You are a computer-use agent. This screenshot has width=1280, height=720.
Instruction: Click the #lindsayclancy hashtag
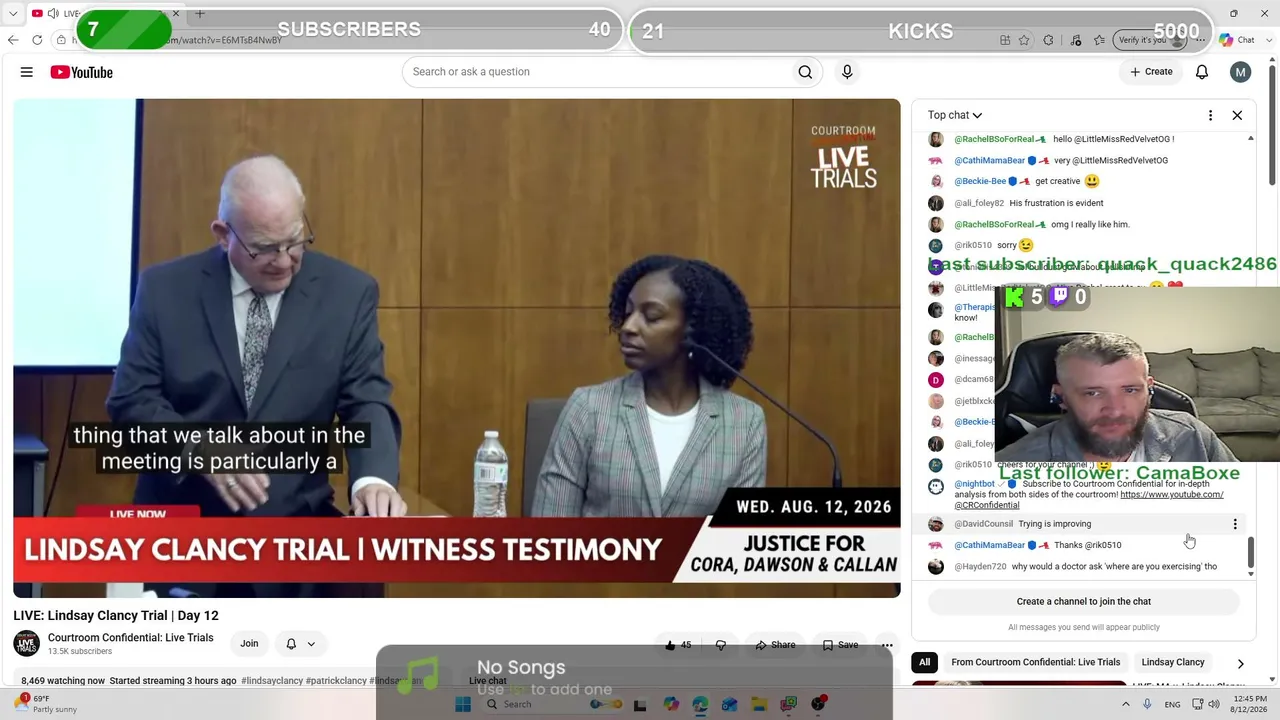(271, 681)
